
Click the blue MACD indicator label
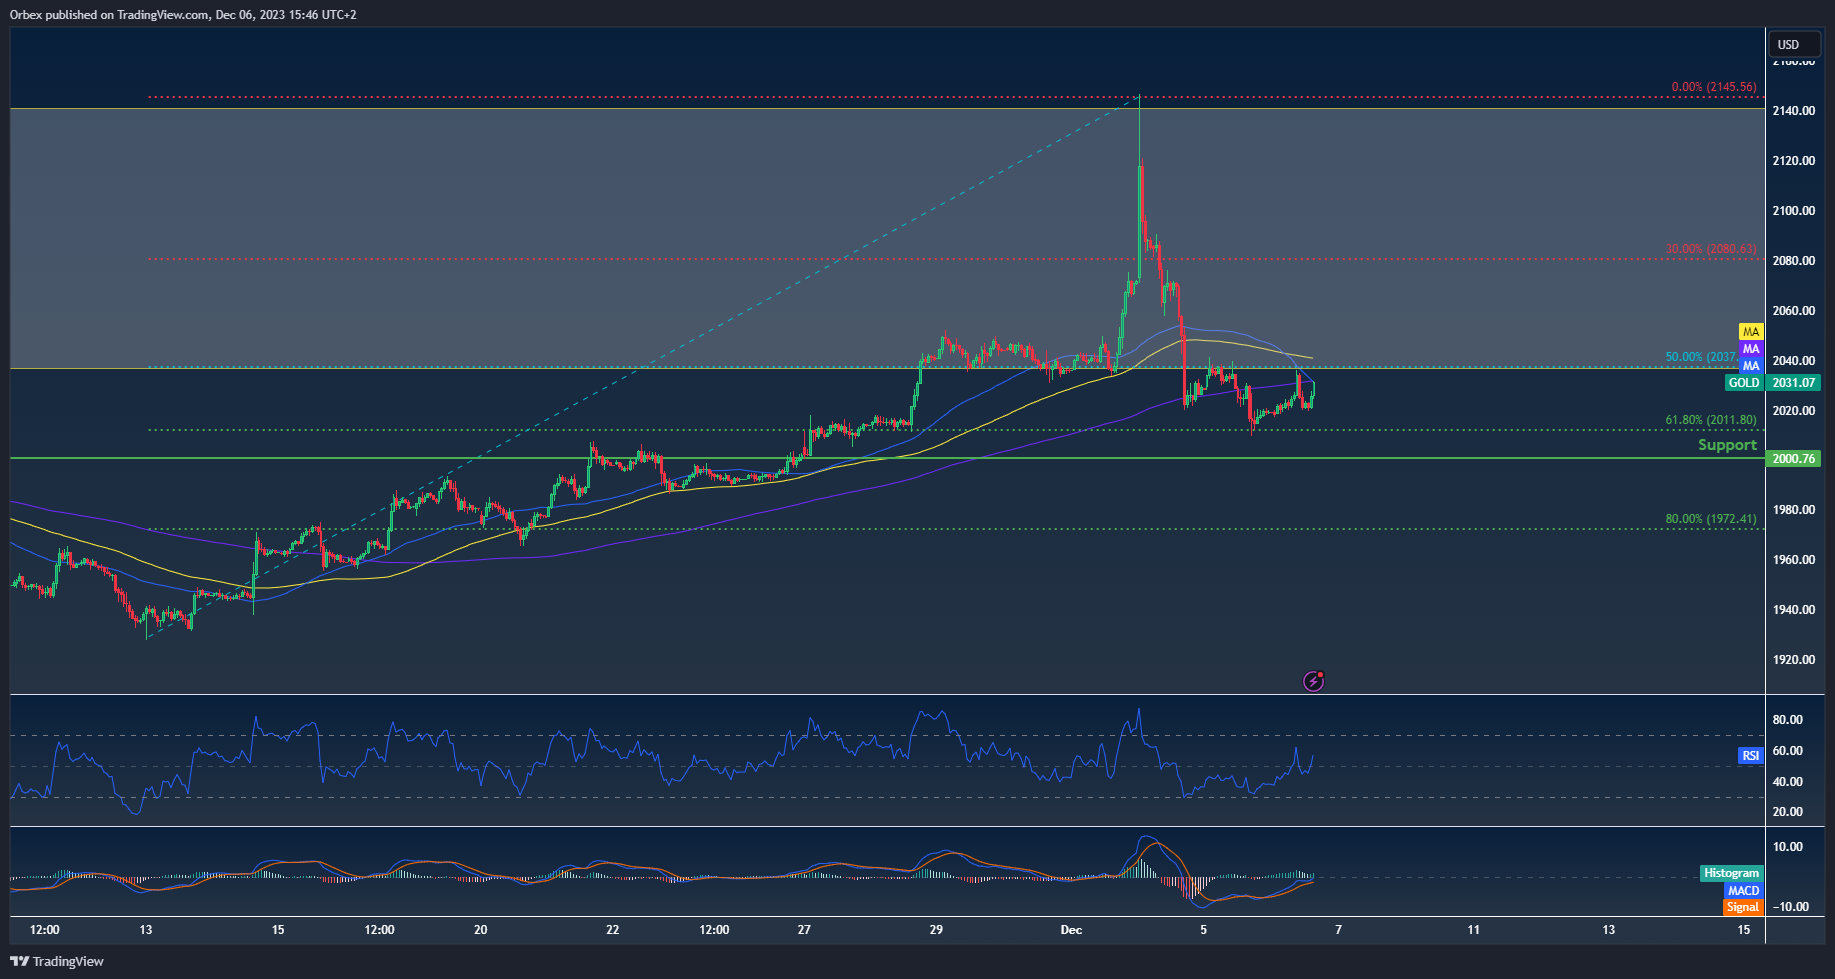tap(1743, 890)
